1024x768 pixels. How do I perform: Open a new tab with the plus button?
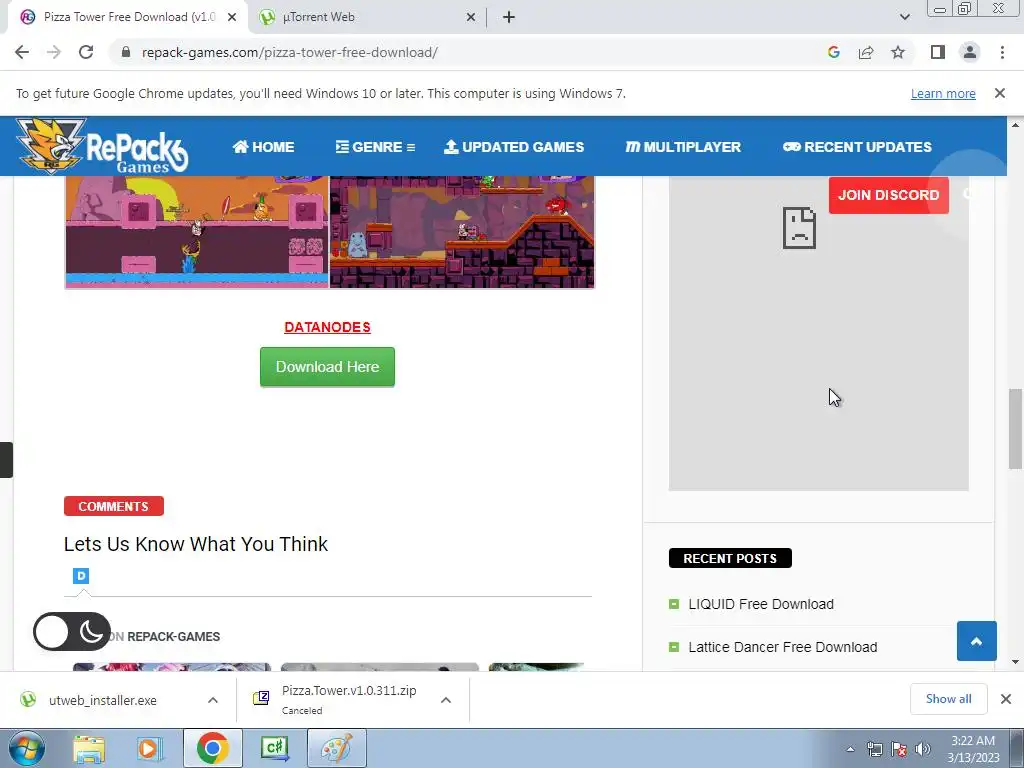coord(509,18)
